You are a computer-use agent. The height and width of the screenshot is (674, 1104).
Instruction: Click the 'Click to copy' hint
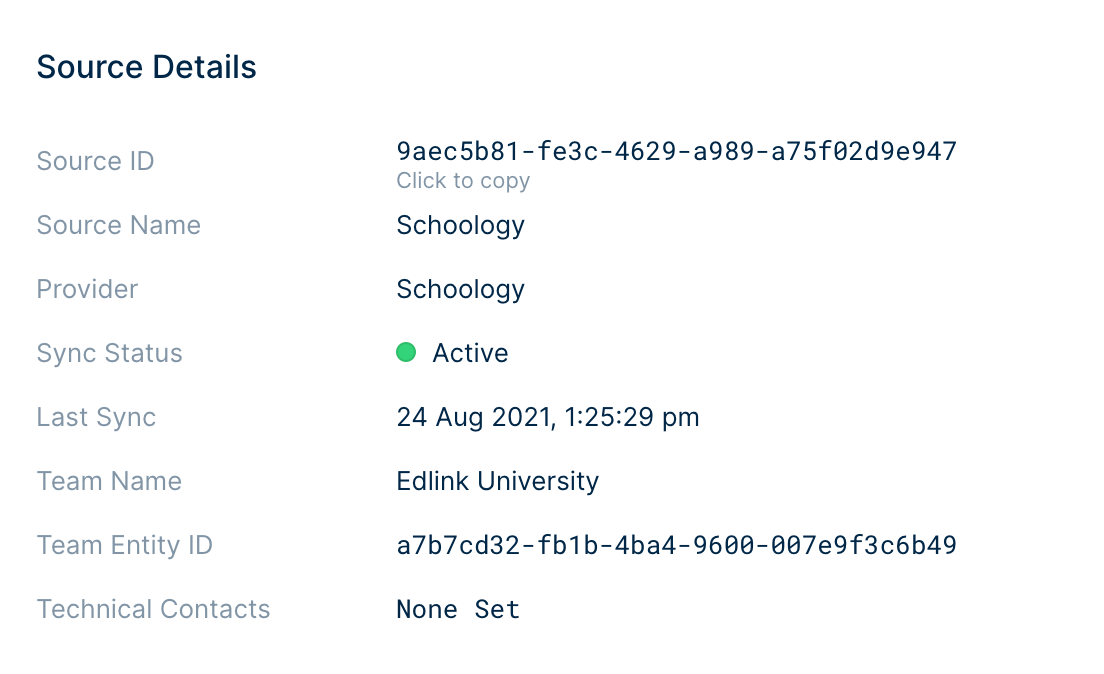pos(463,181)
